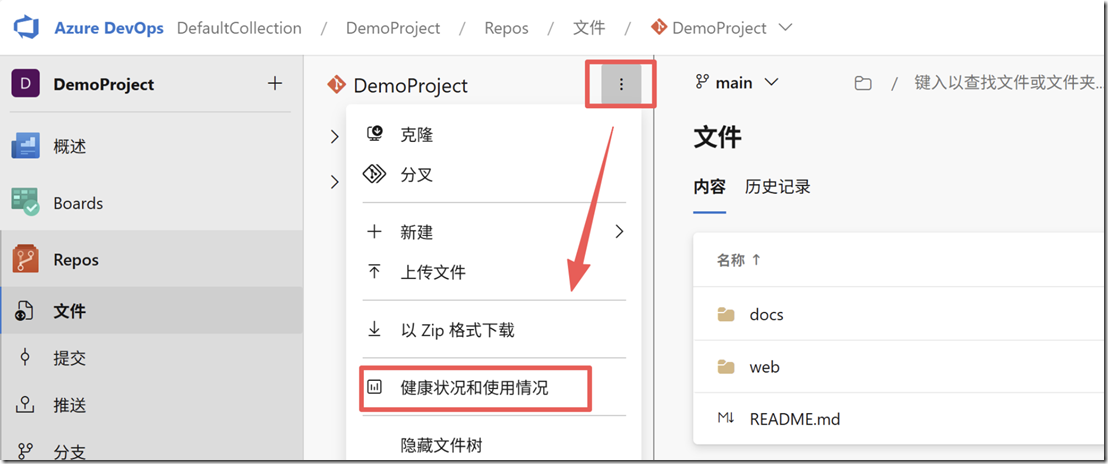Click the Azure DevOps logo icon
1108x464 pixels.
pos(28,28)
